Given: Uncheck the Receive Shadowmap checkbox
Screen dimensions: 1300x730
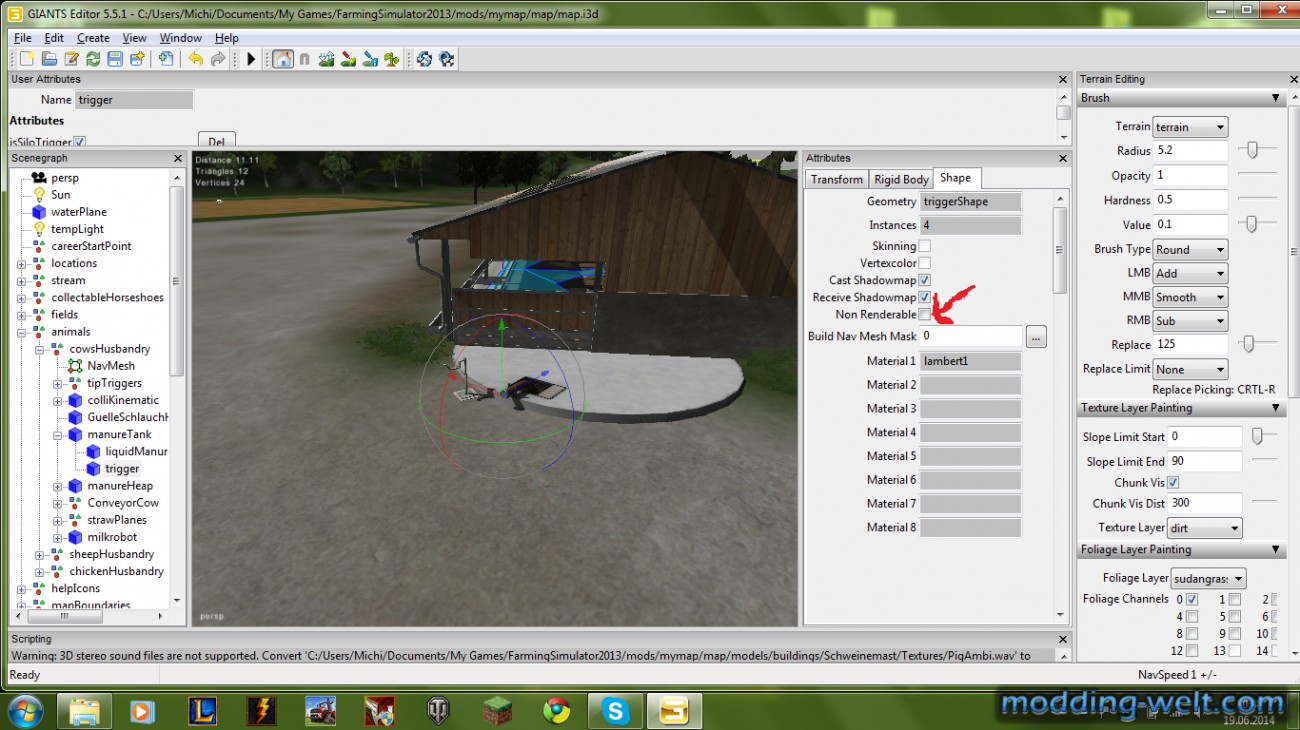Looking at the screenshot, I should 925,297.
